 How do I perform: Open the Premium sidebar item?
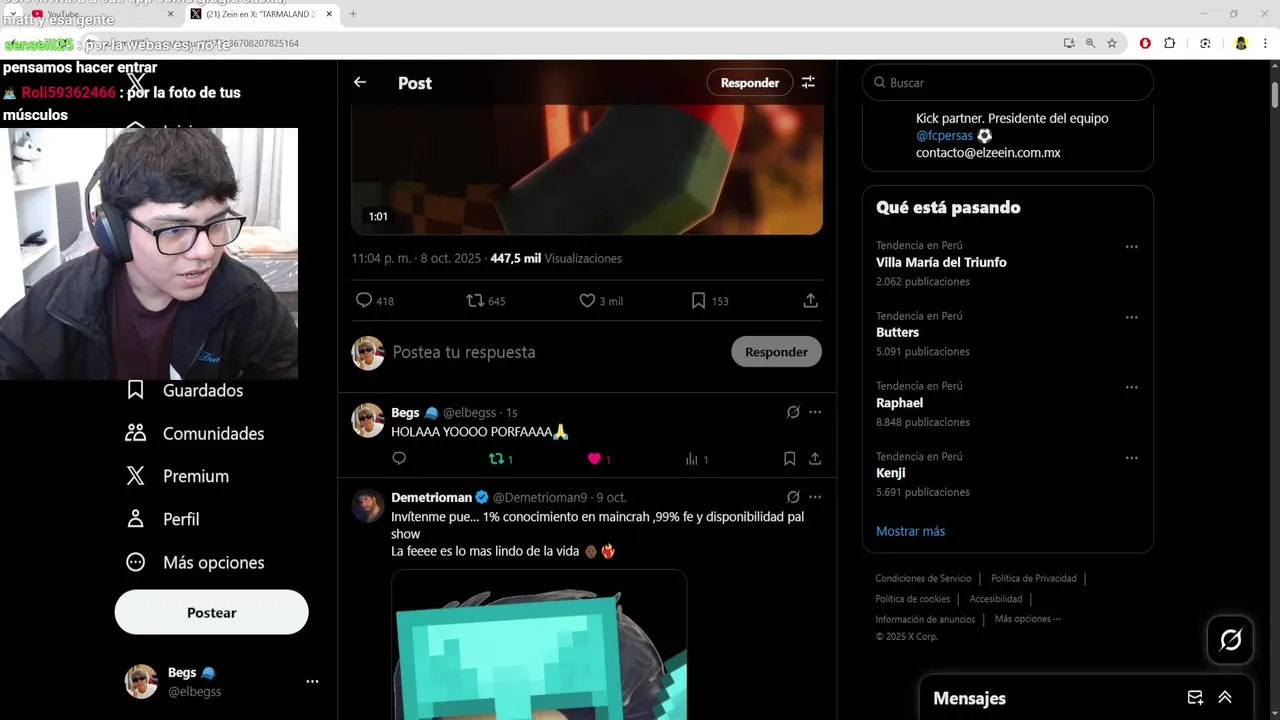coord(177,476)
